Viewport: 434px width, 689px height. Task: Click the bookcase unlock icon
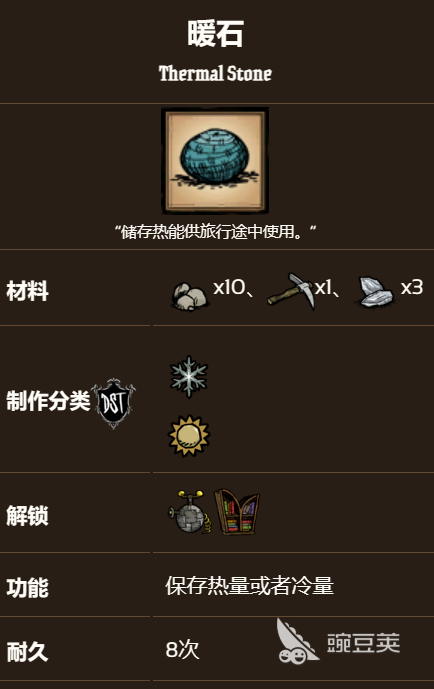(x=237, y=512)
